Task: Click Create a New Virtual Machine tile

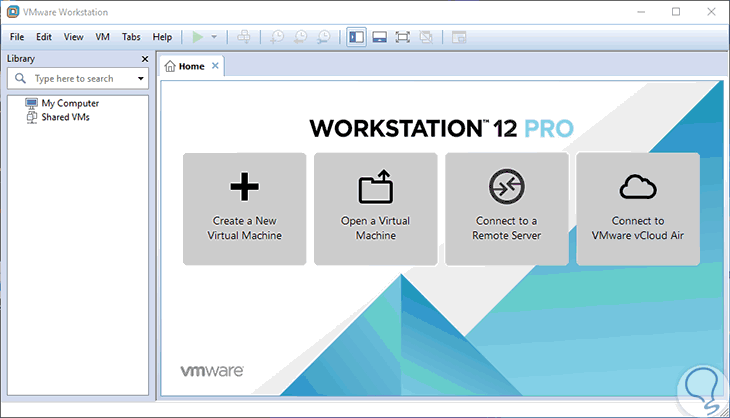Action: (244, 209)
